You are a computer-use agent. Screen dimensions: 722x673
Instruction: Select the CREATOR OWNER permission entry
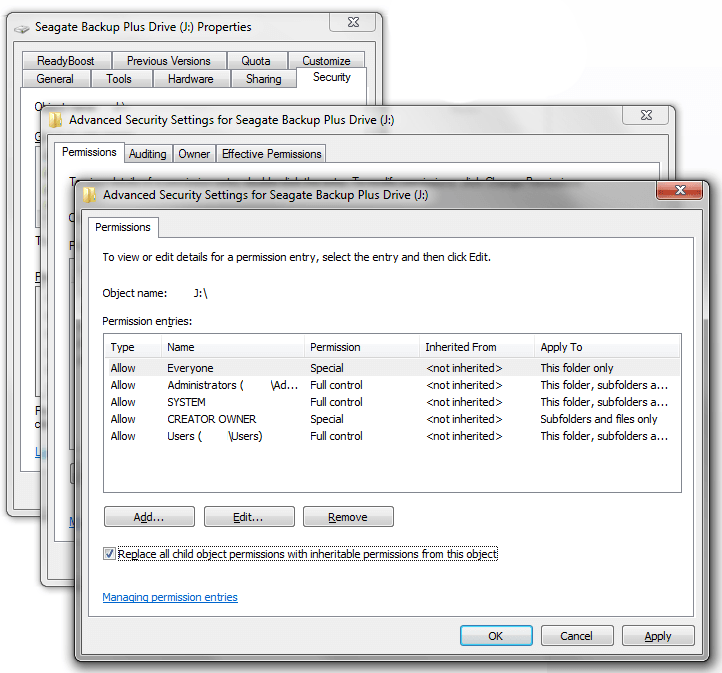pyautogui.click(x=392, y=419)
